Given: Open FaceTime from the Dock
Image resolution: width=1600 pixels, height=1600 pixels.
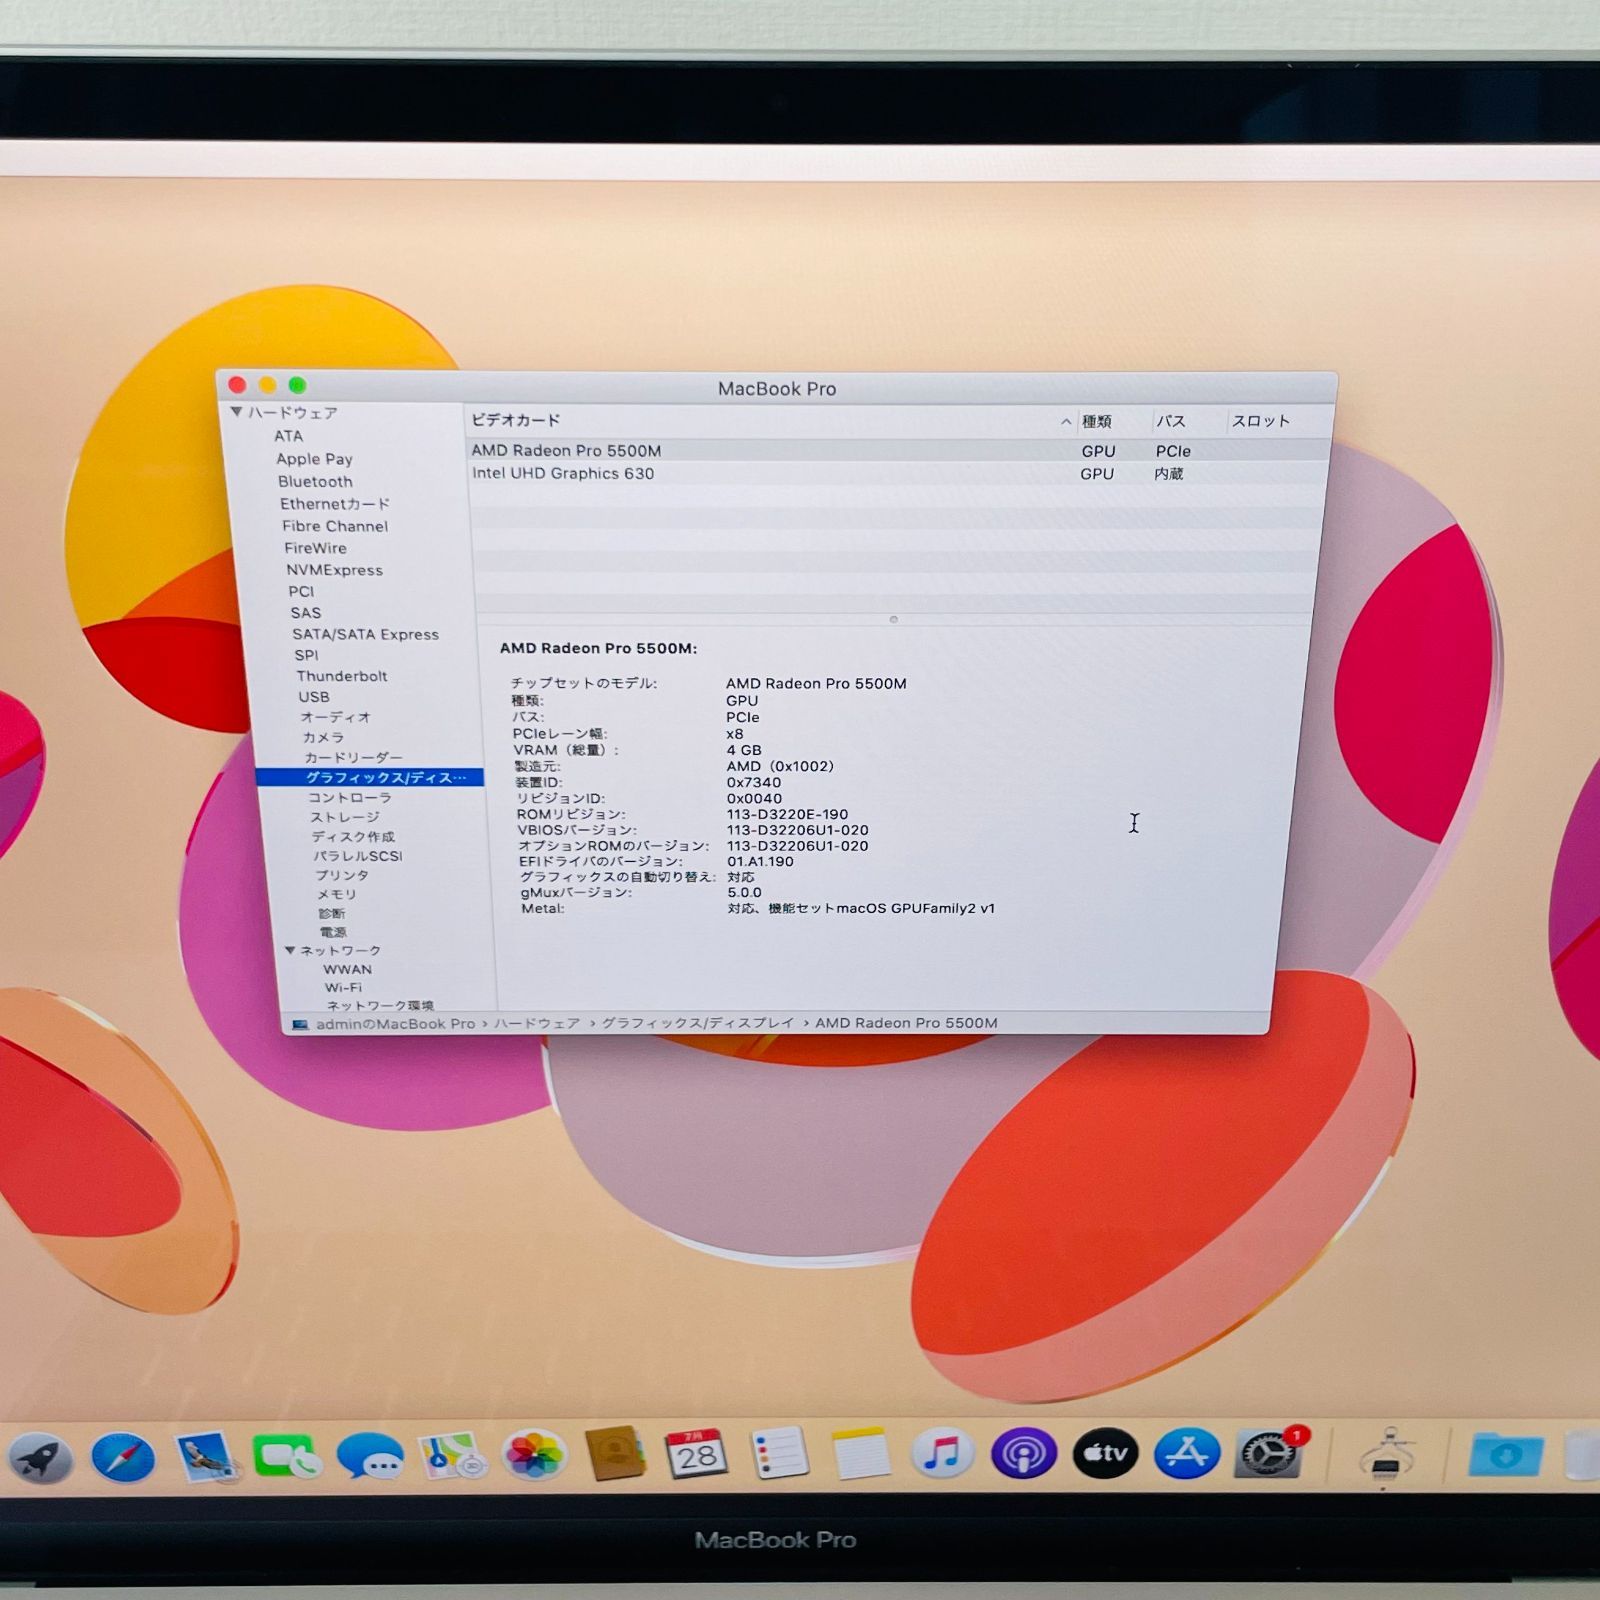Looking at the screenshot, I should pos(286,1457).
